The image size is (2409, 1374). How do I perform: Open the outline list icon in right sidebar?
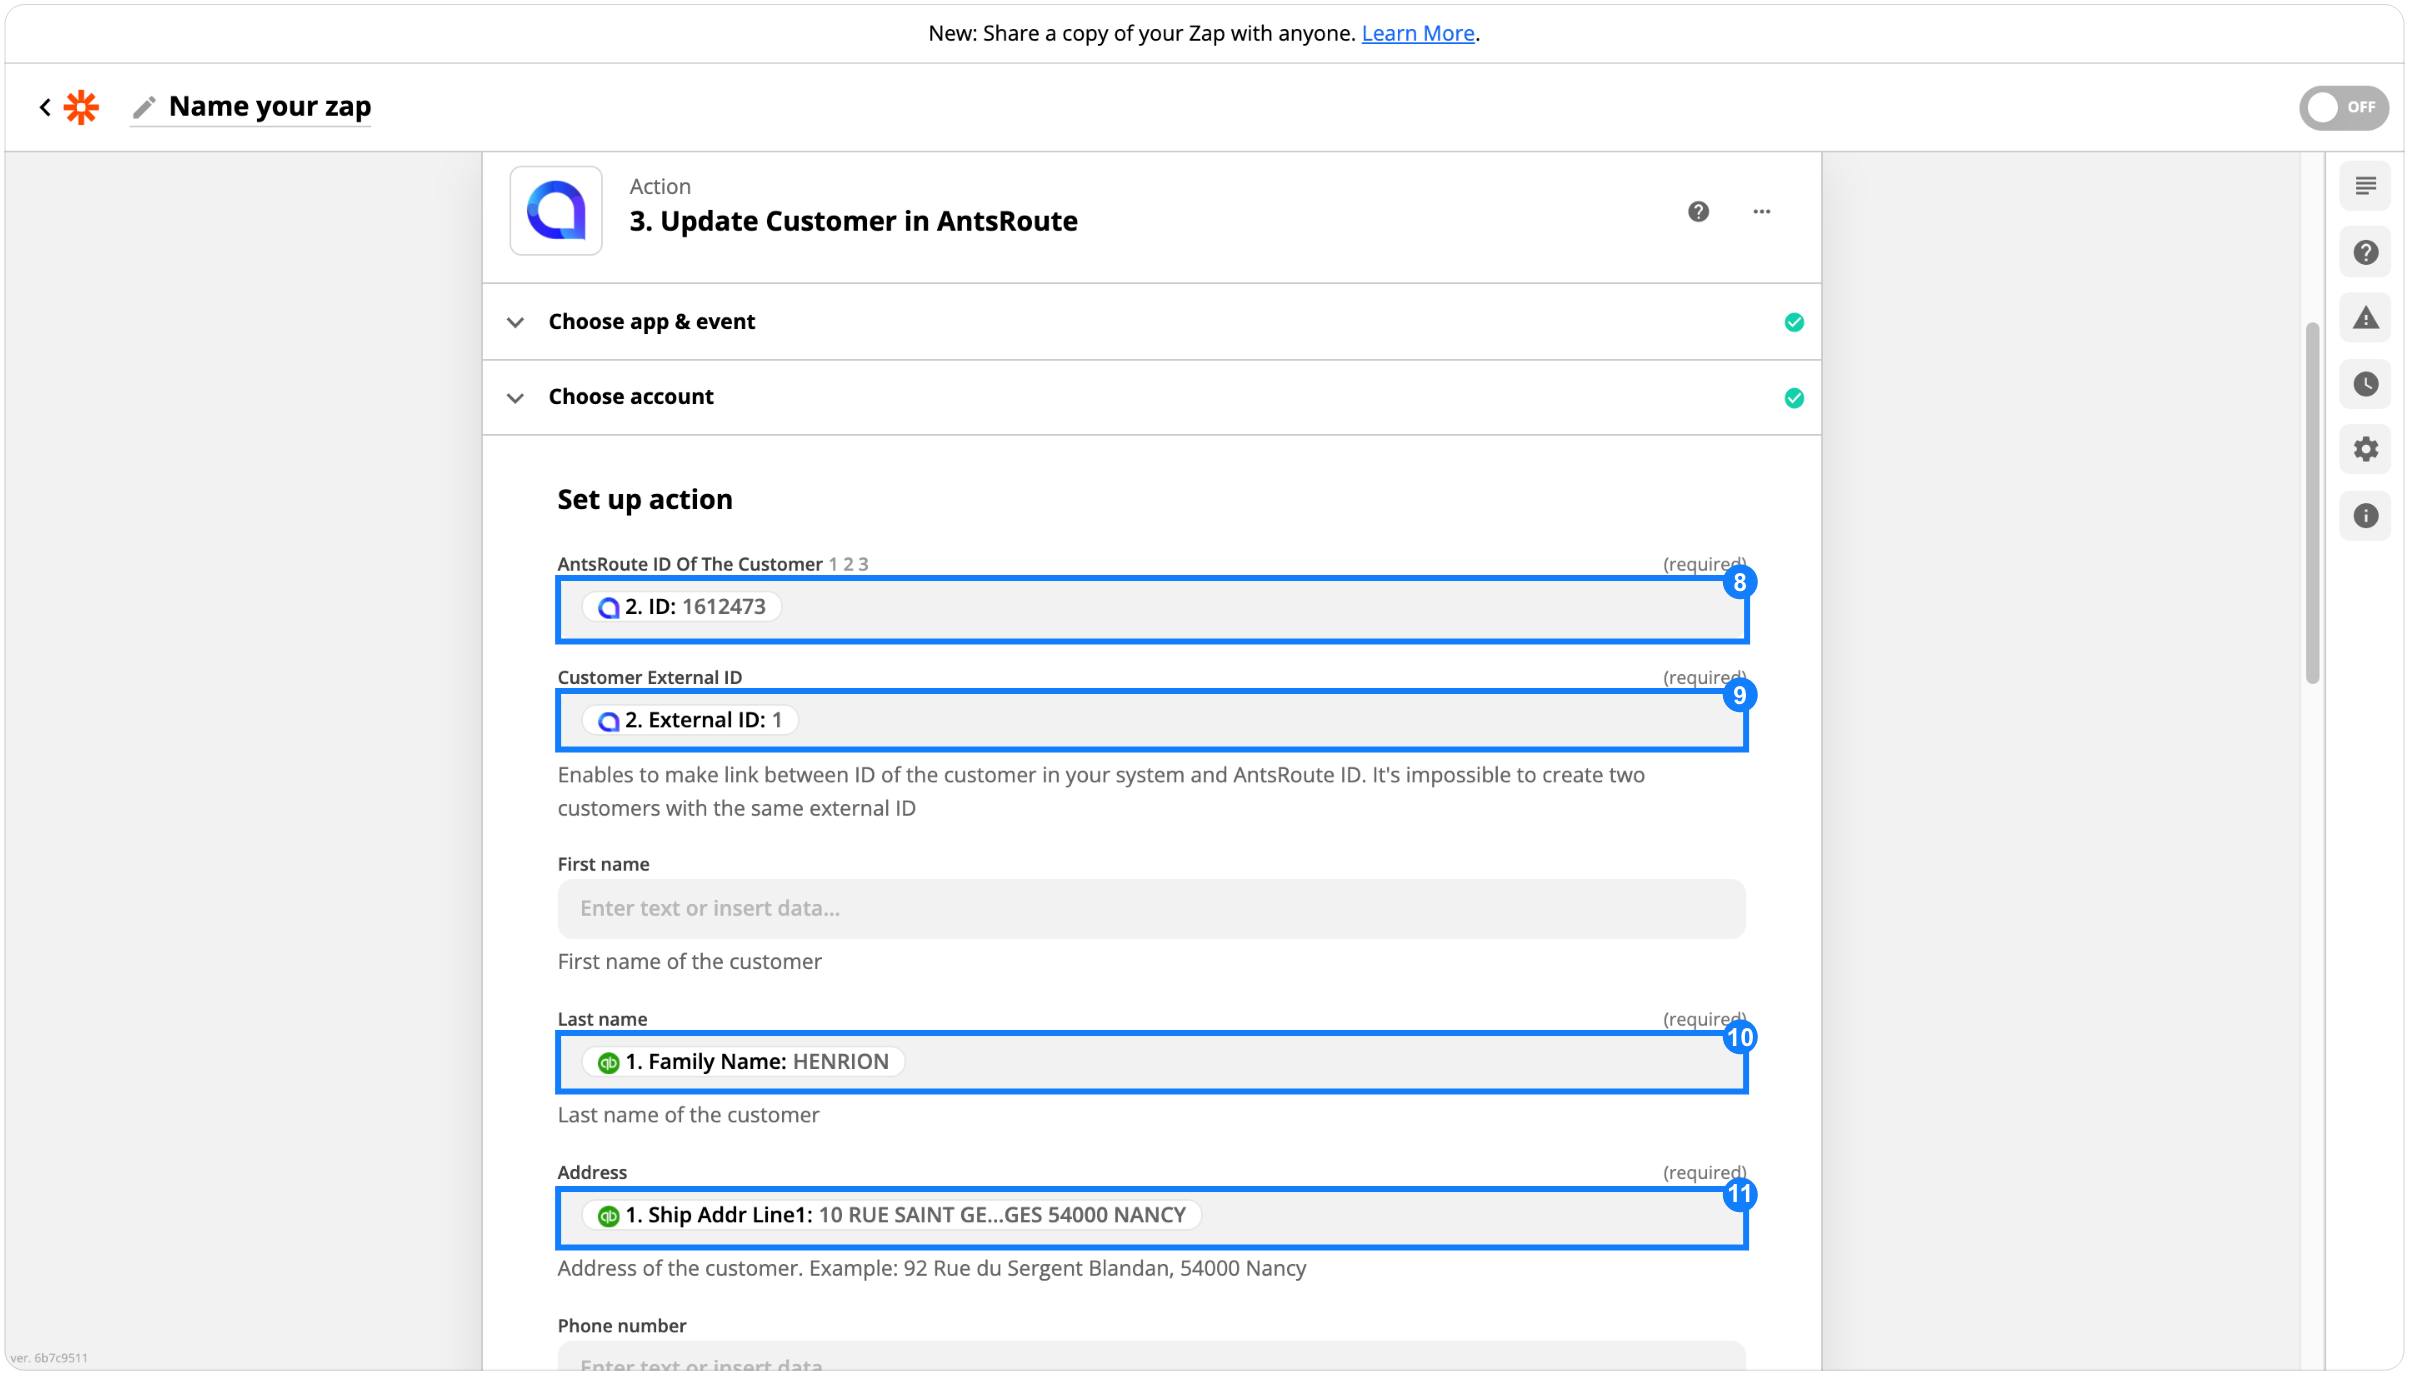coord(2365,187)
